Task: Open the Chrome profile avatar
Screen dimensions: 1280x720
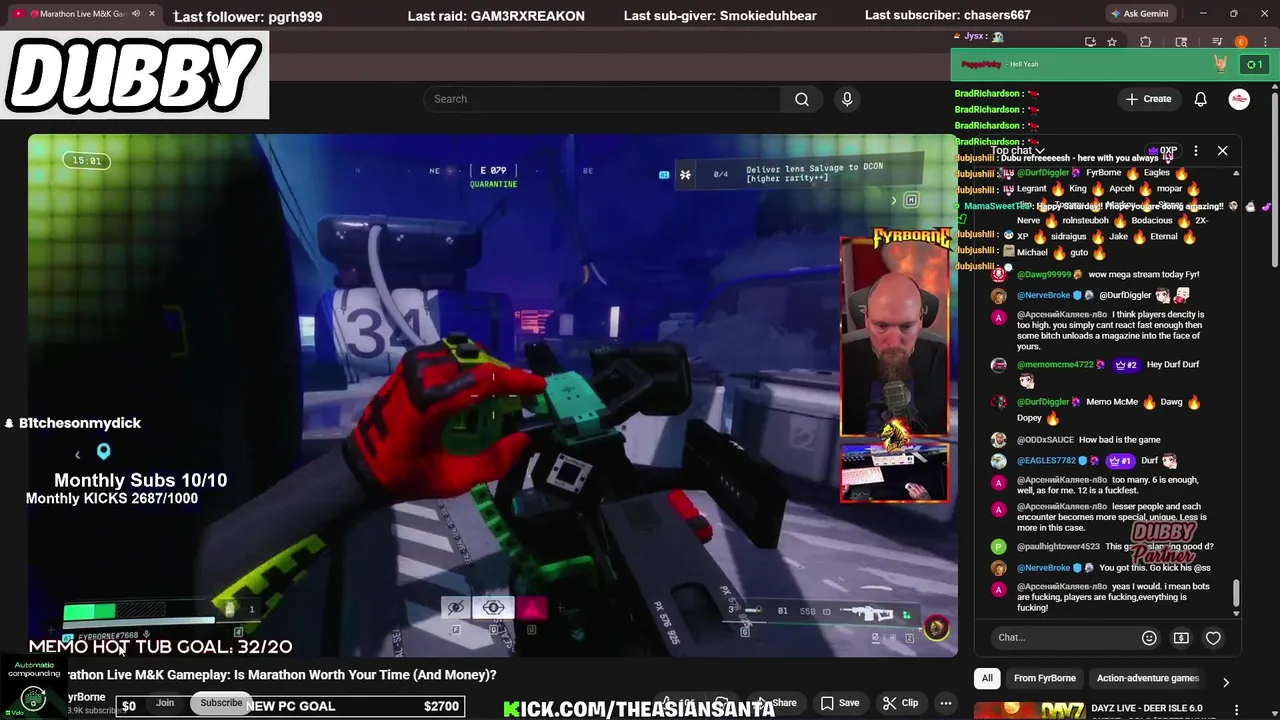Action: (1241, 42)
